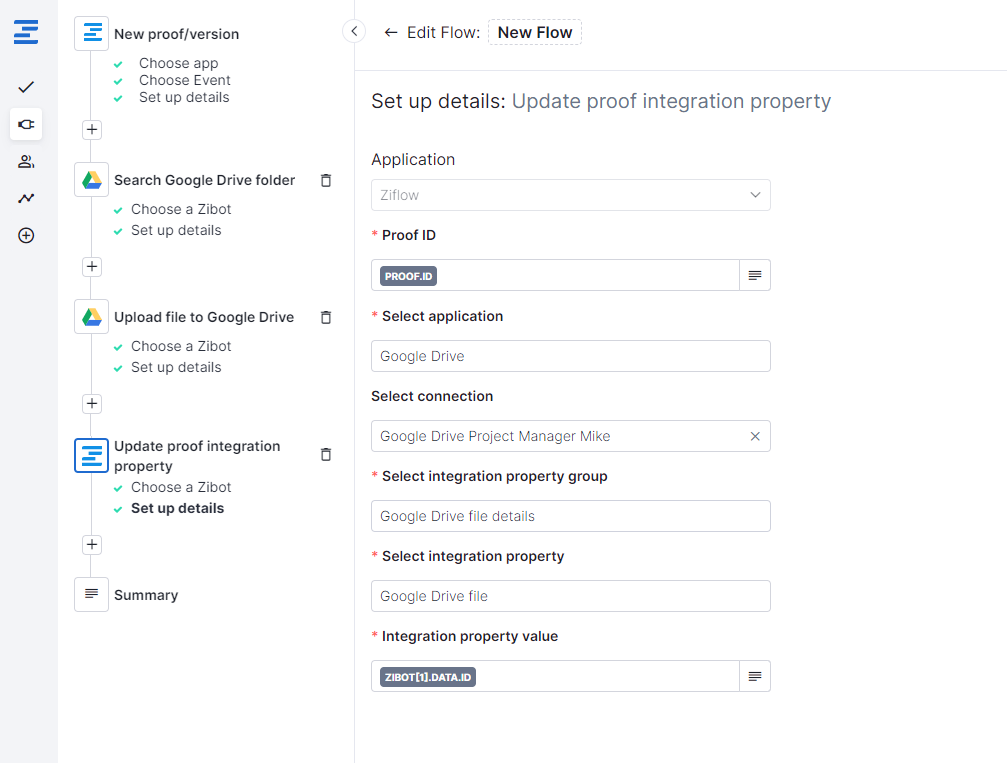This screenshot has width=1007, height=763.
Task: Delete the Upload file to Google Drive step
Action: click(x=325, y=317)
